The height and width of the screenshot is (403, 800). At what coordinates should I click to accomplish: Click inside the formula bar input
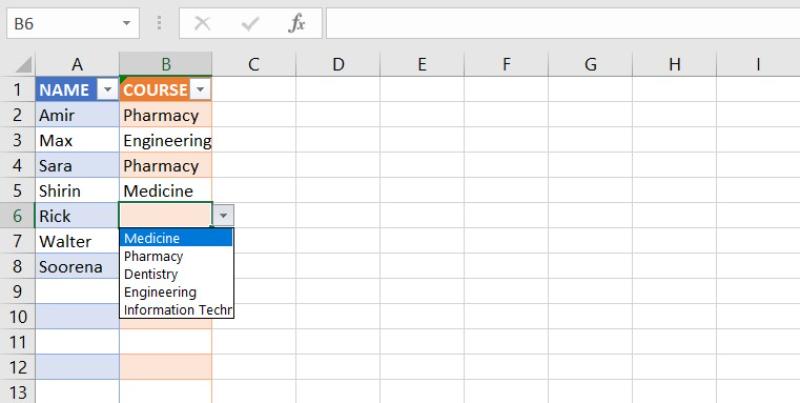pos(560,23)
